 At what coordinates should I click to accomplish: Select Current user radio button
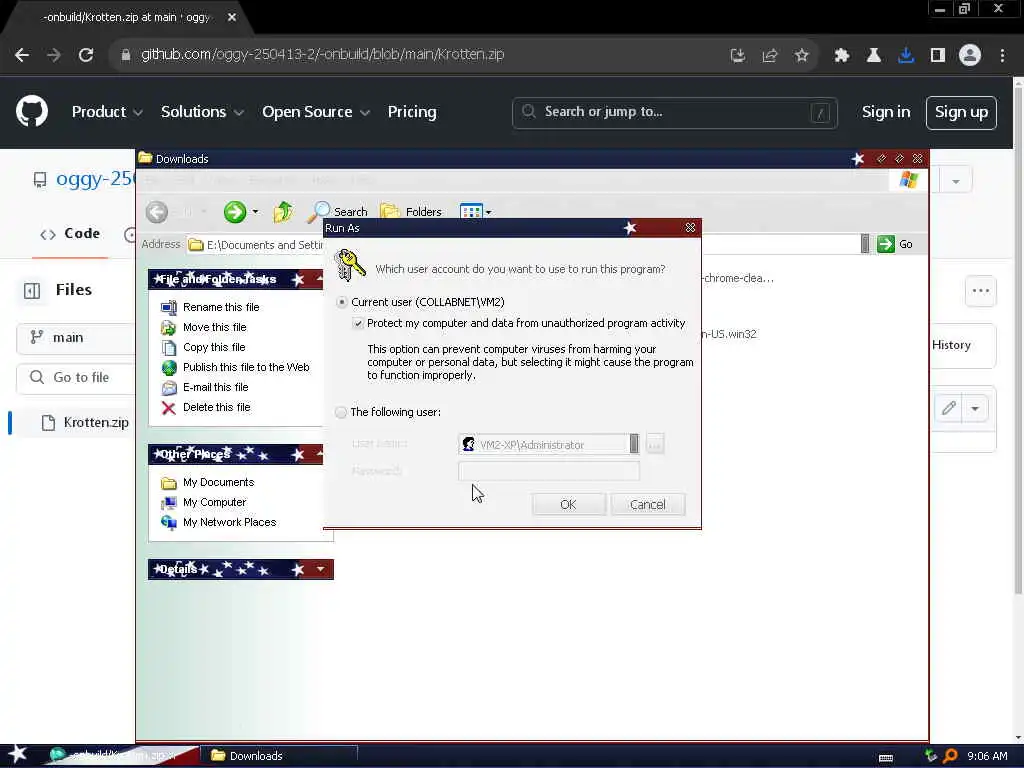[x=342, y=302]
